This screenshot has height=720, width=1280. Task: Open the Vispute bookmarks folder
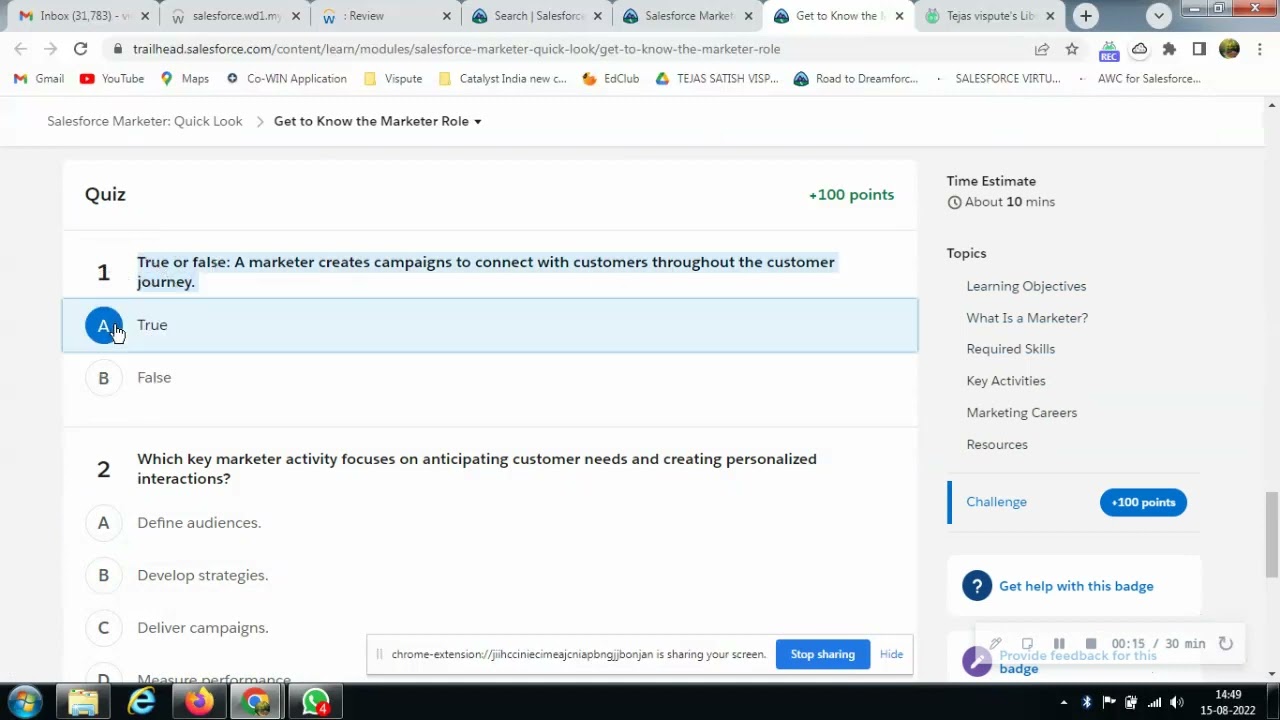pos(392,79)
